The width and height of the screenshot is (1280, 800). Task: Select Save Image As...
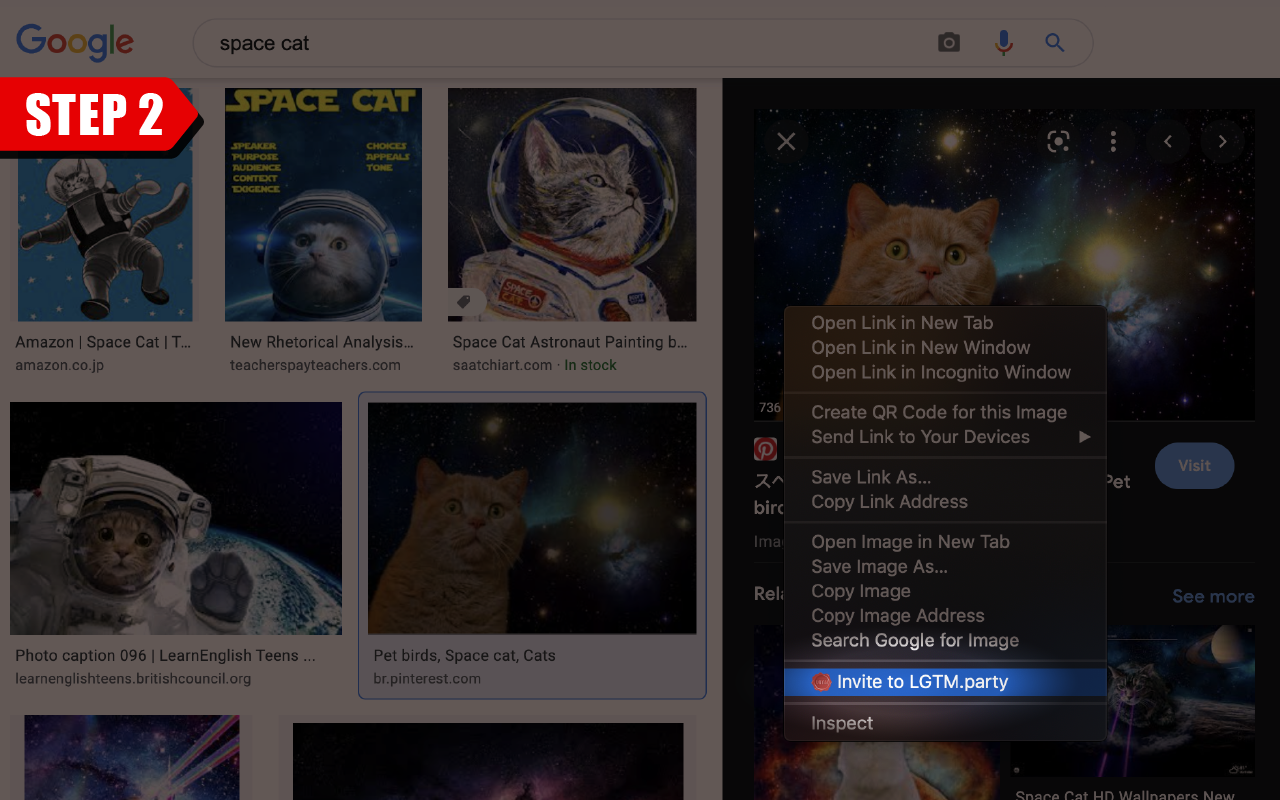pos(945,567)
